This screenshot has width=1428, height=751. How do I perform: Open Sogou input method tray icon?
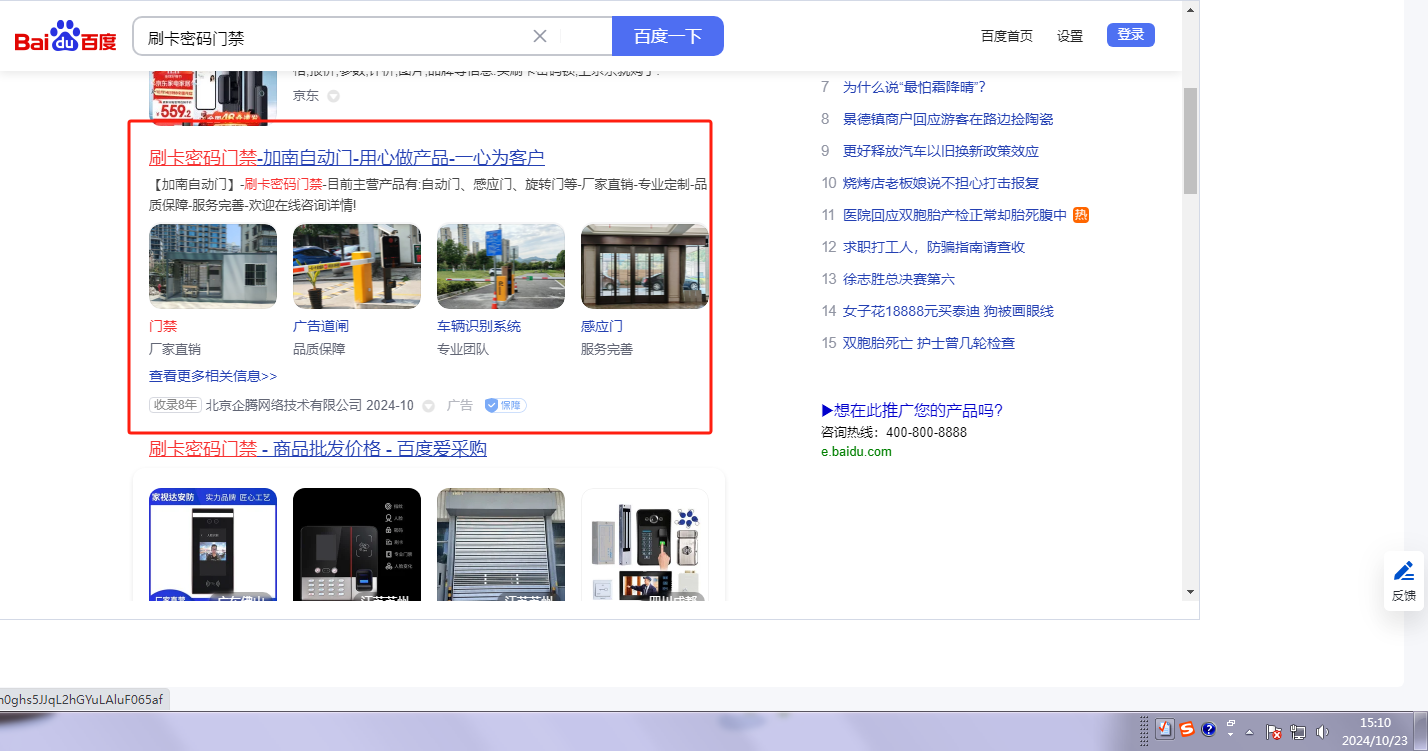[x=1186, y=730]
